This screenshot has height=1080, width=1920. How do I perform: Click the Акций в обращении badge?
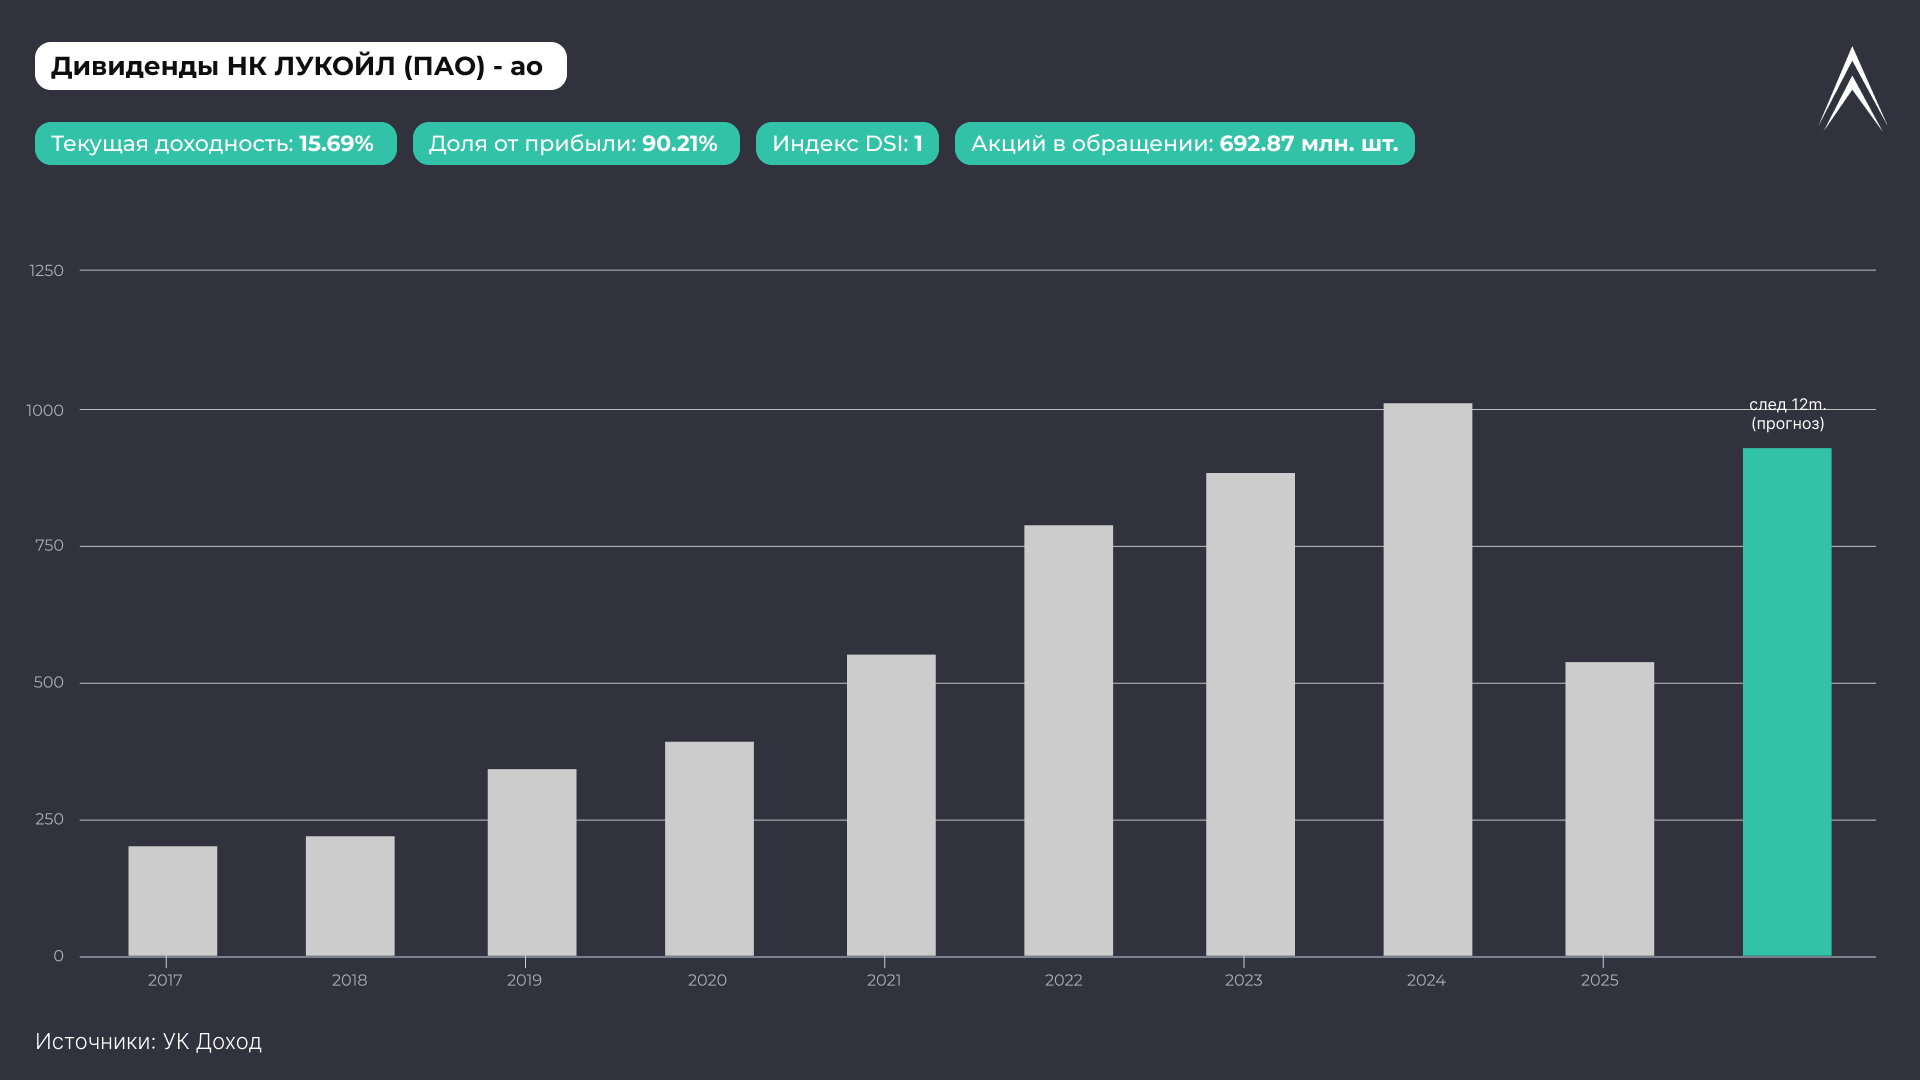pyautogui.click(x=1184, y=144)
